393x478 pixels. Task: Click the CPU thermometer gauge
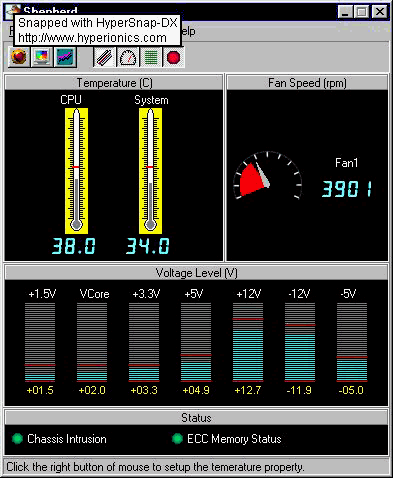[x=76, y=171]
